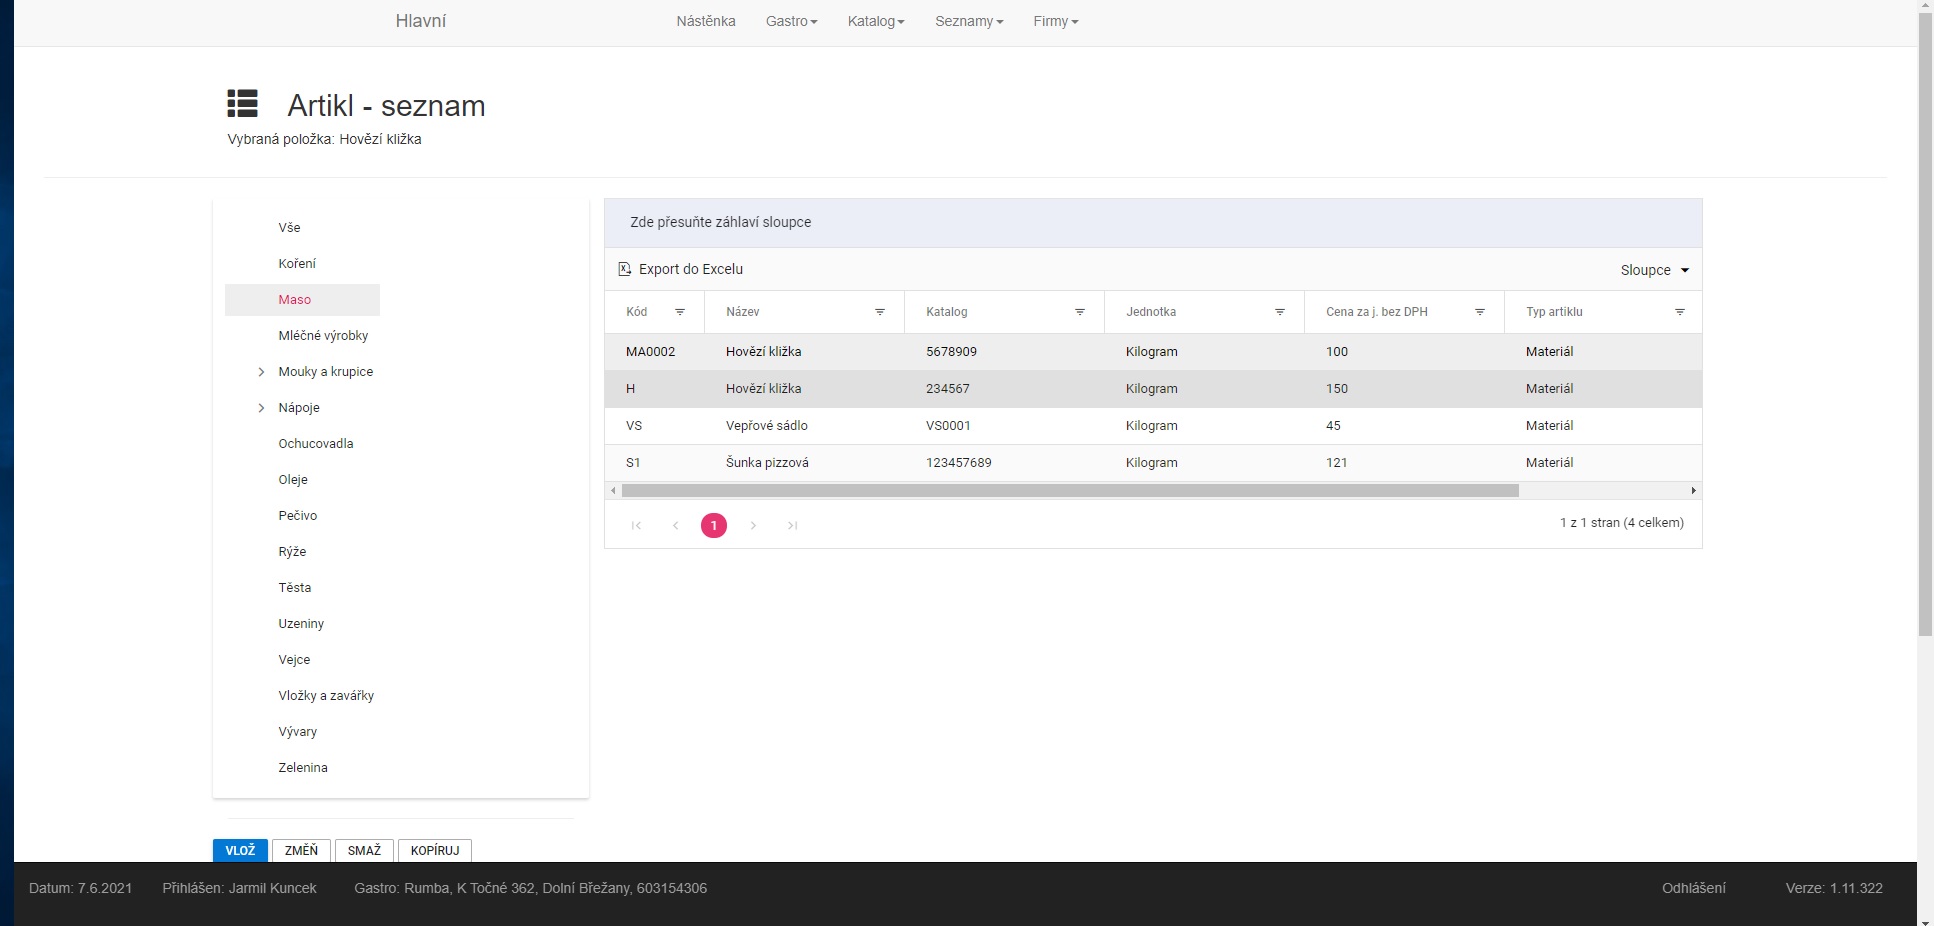
Task: Click catalog cell 5678909
Action: point(951,352)
